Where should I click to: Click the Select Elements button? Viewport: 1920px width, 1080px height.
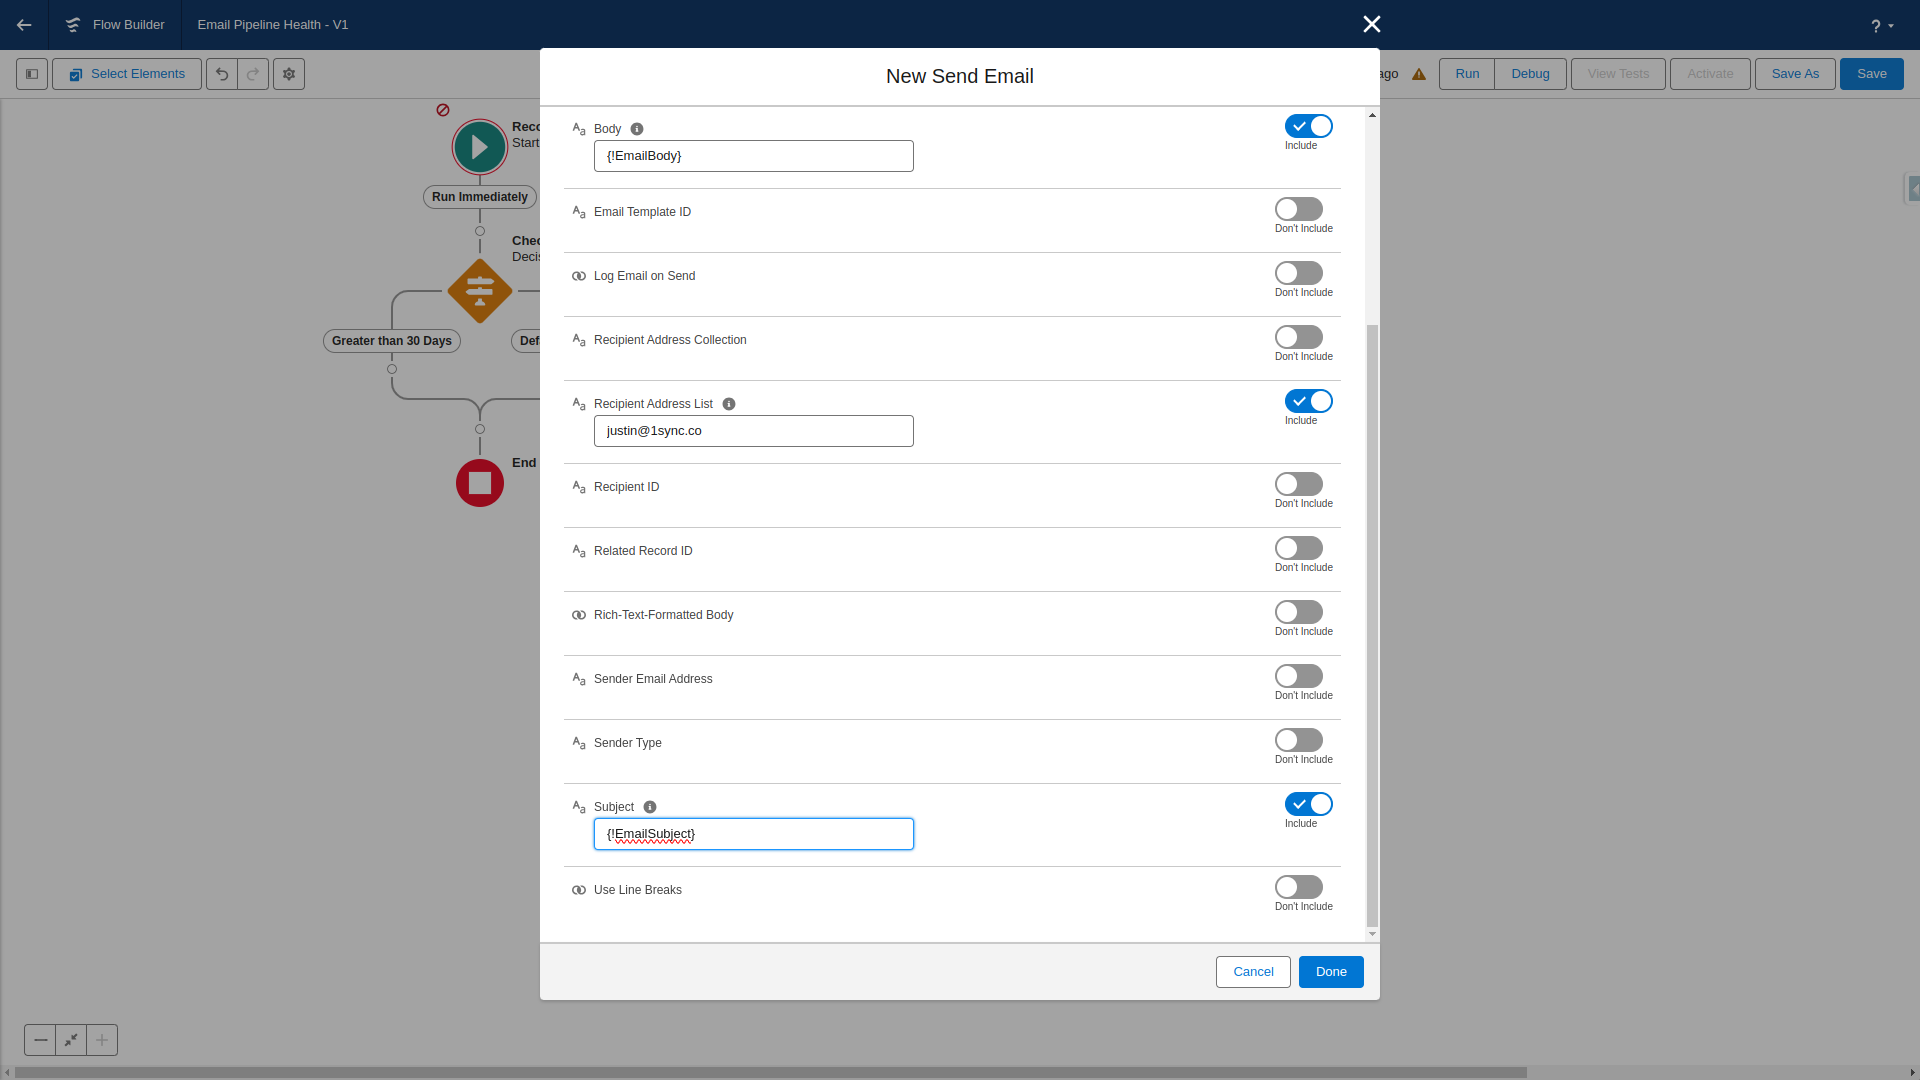[x=126, y=73]
